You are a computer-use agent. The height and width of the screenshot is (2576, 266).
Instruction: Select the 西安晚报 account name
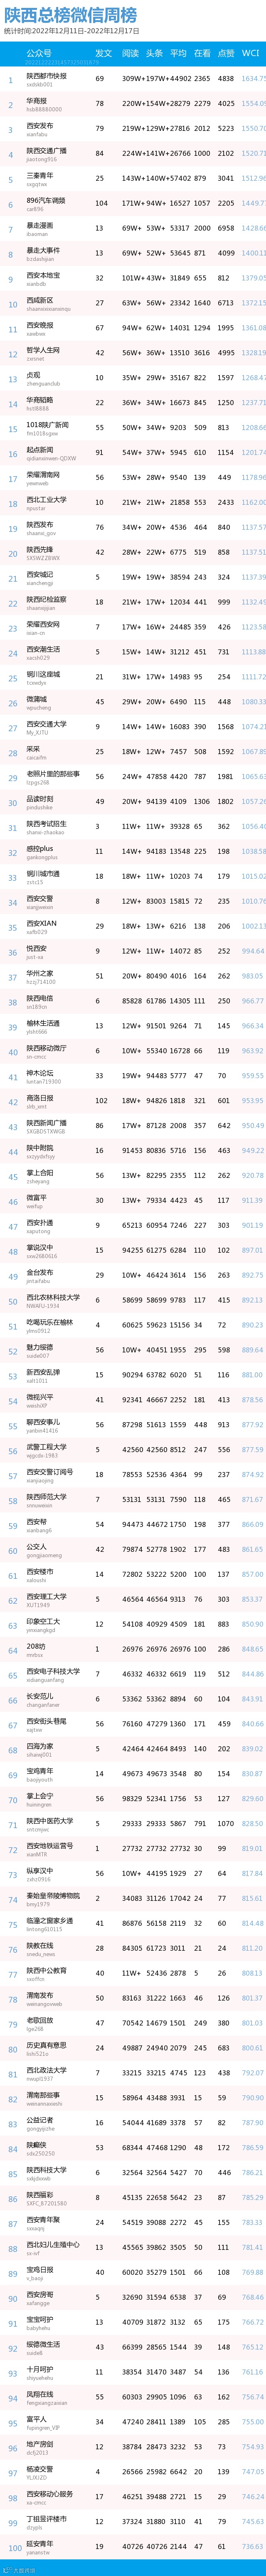click(x=40, y=325)
